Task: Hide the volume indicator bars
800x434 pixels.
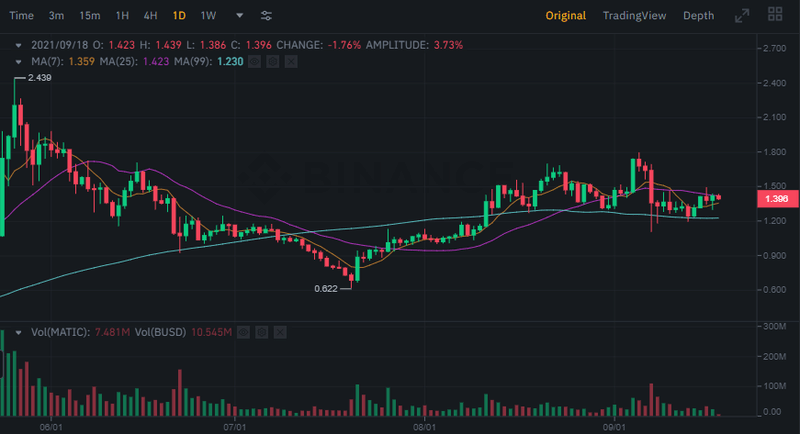Action: [244, 331]
